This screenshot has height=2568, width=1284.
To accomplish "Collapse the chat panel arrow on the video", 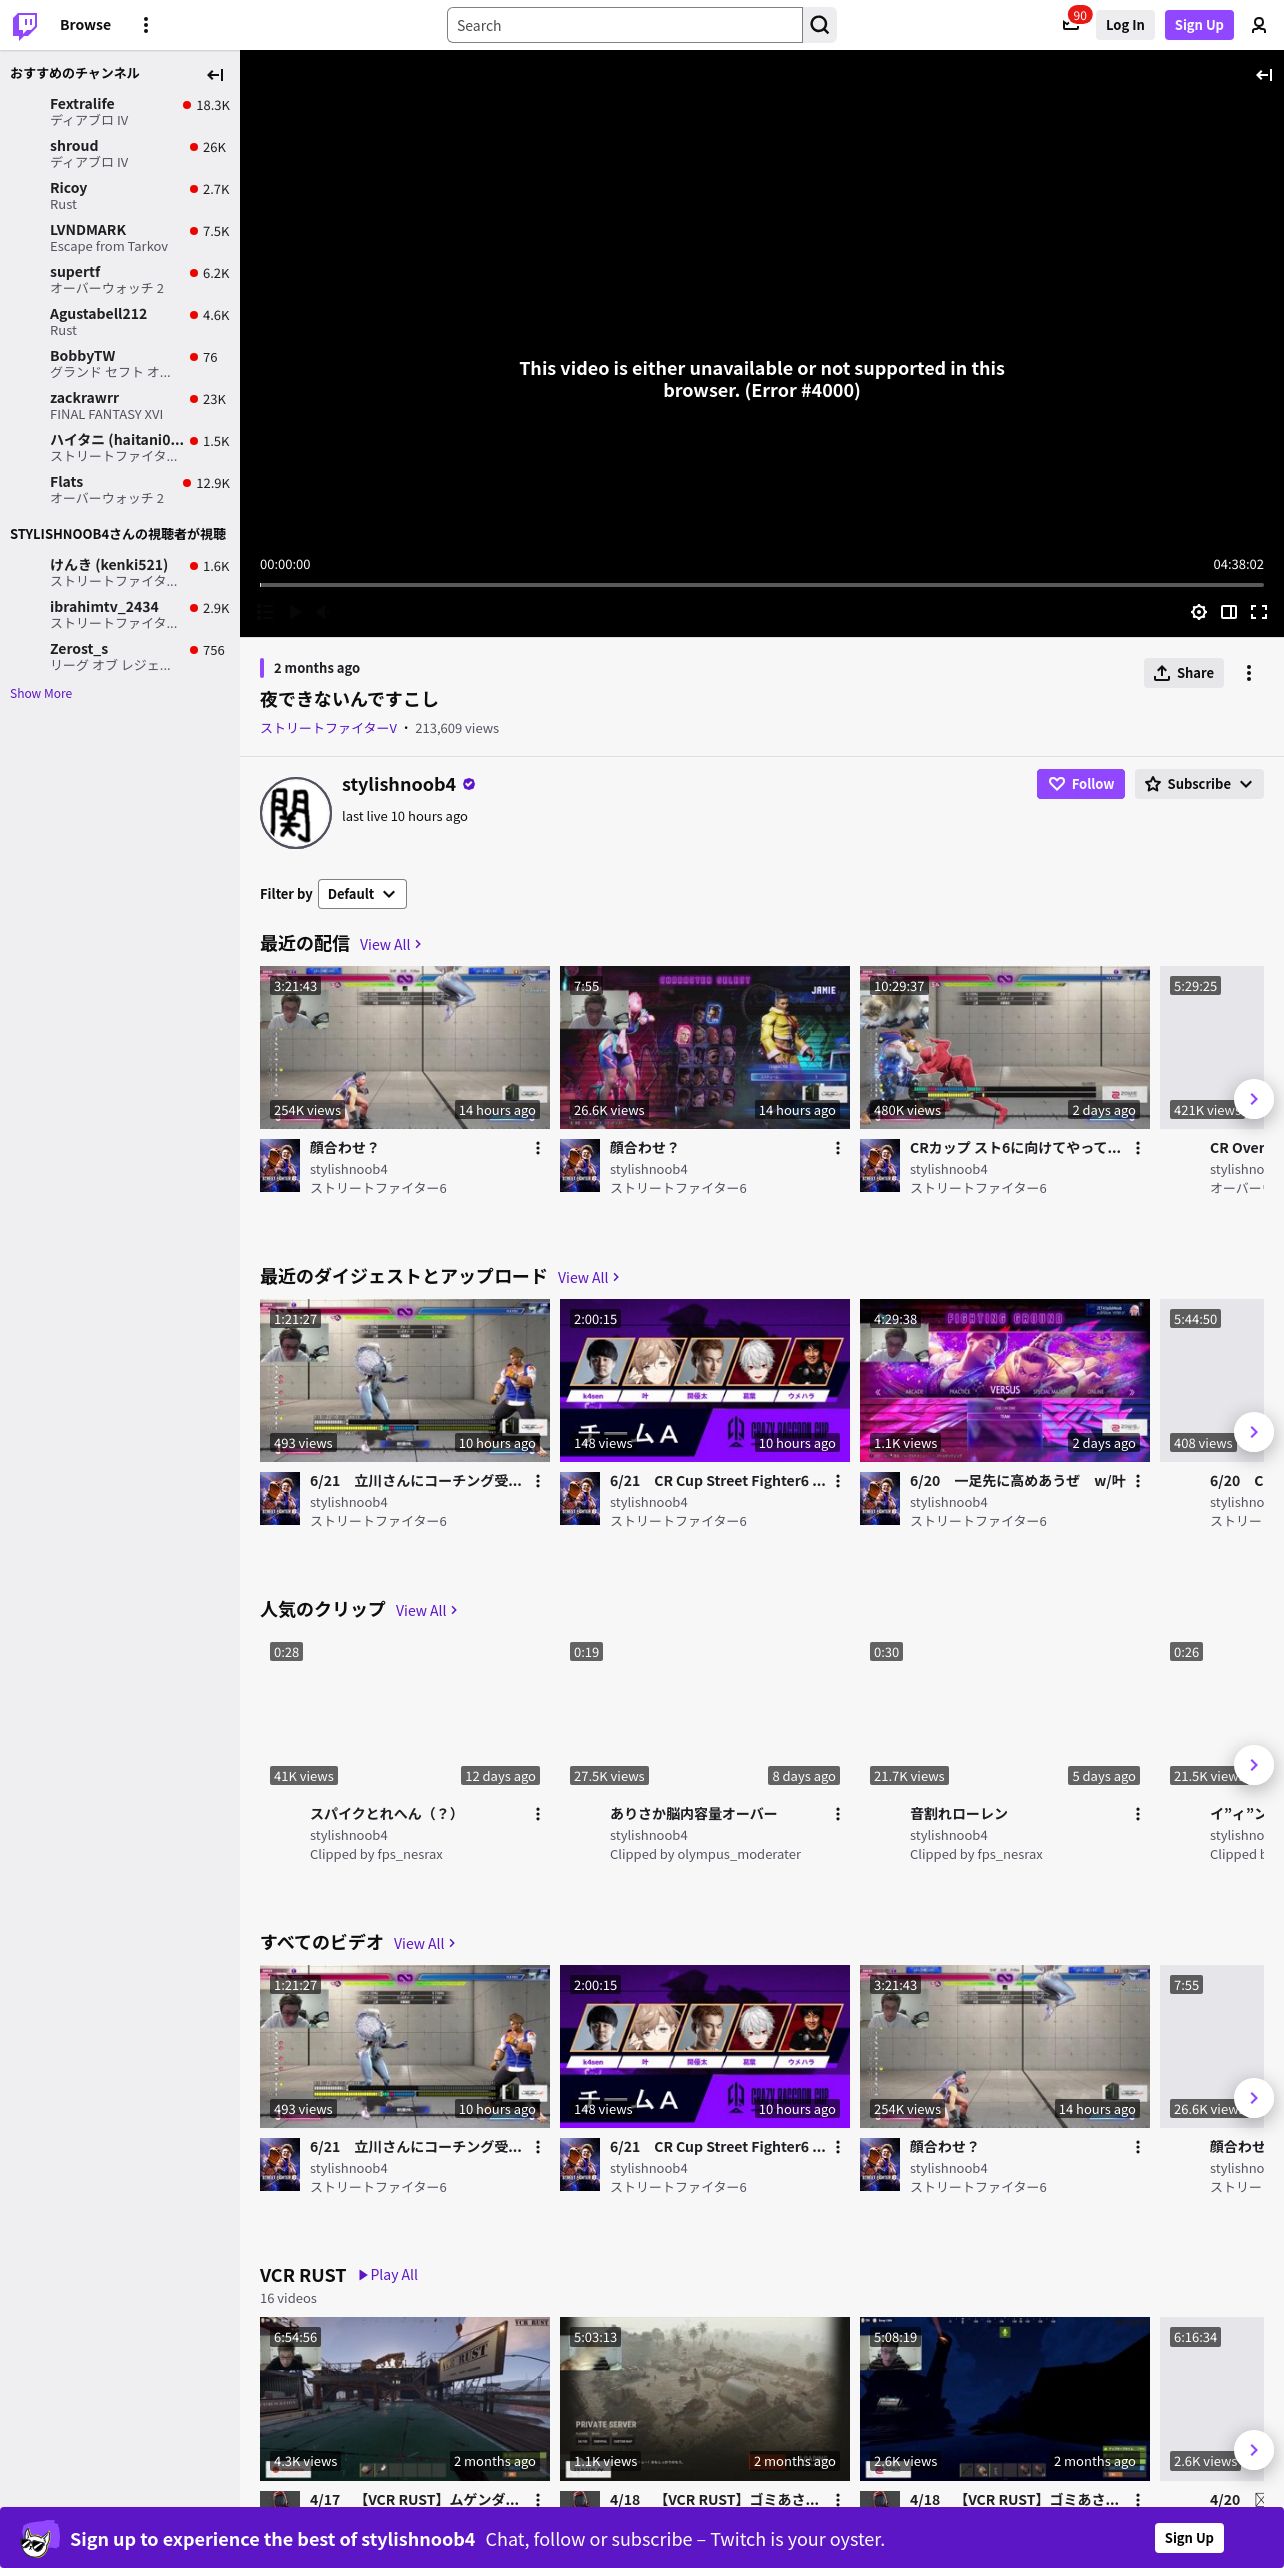I will pyautogui.click(x=1264, y=75).
